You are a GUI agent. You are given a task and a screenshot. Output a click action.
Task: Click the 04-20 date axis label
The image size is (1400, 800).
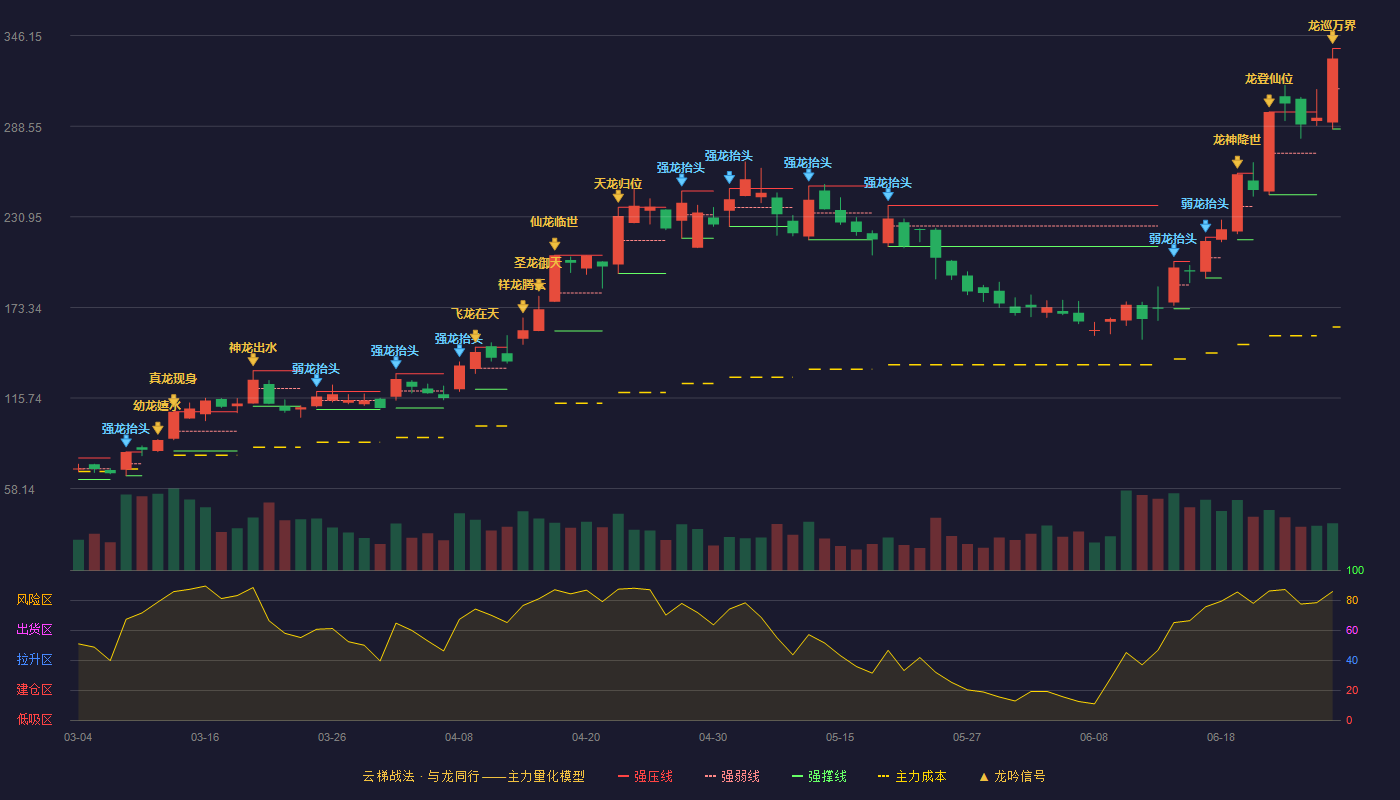click(x=586, y=737)
